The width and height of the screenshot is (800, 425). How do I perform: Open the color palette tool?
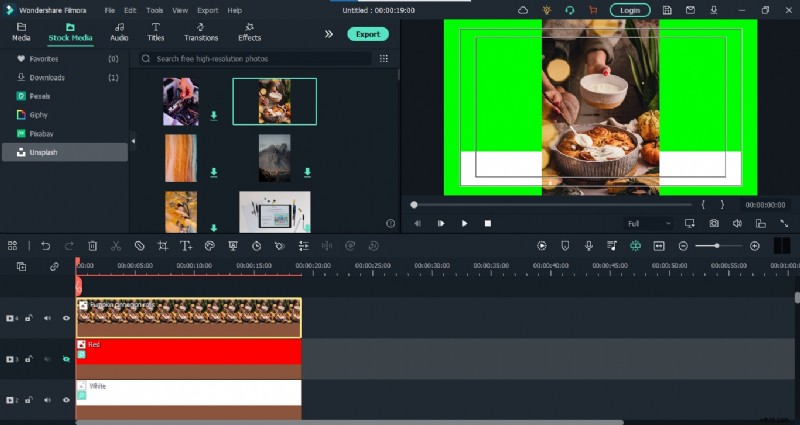(x=209, y=246)
